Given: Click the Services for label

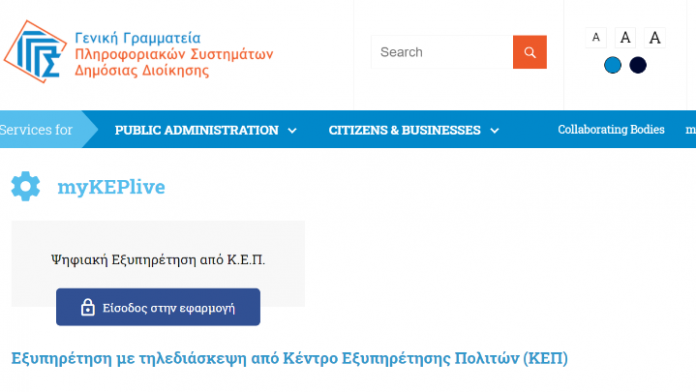Looking at the screenshot, I should click(36, 130).
